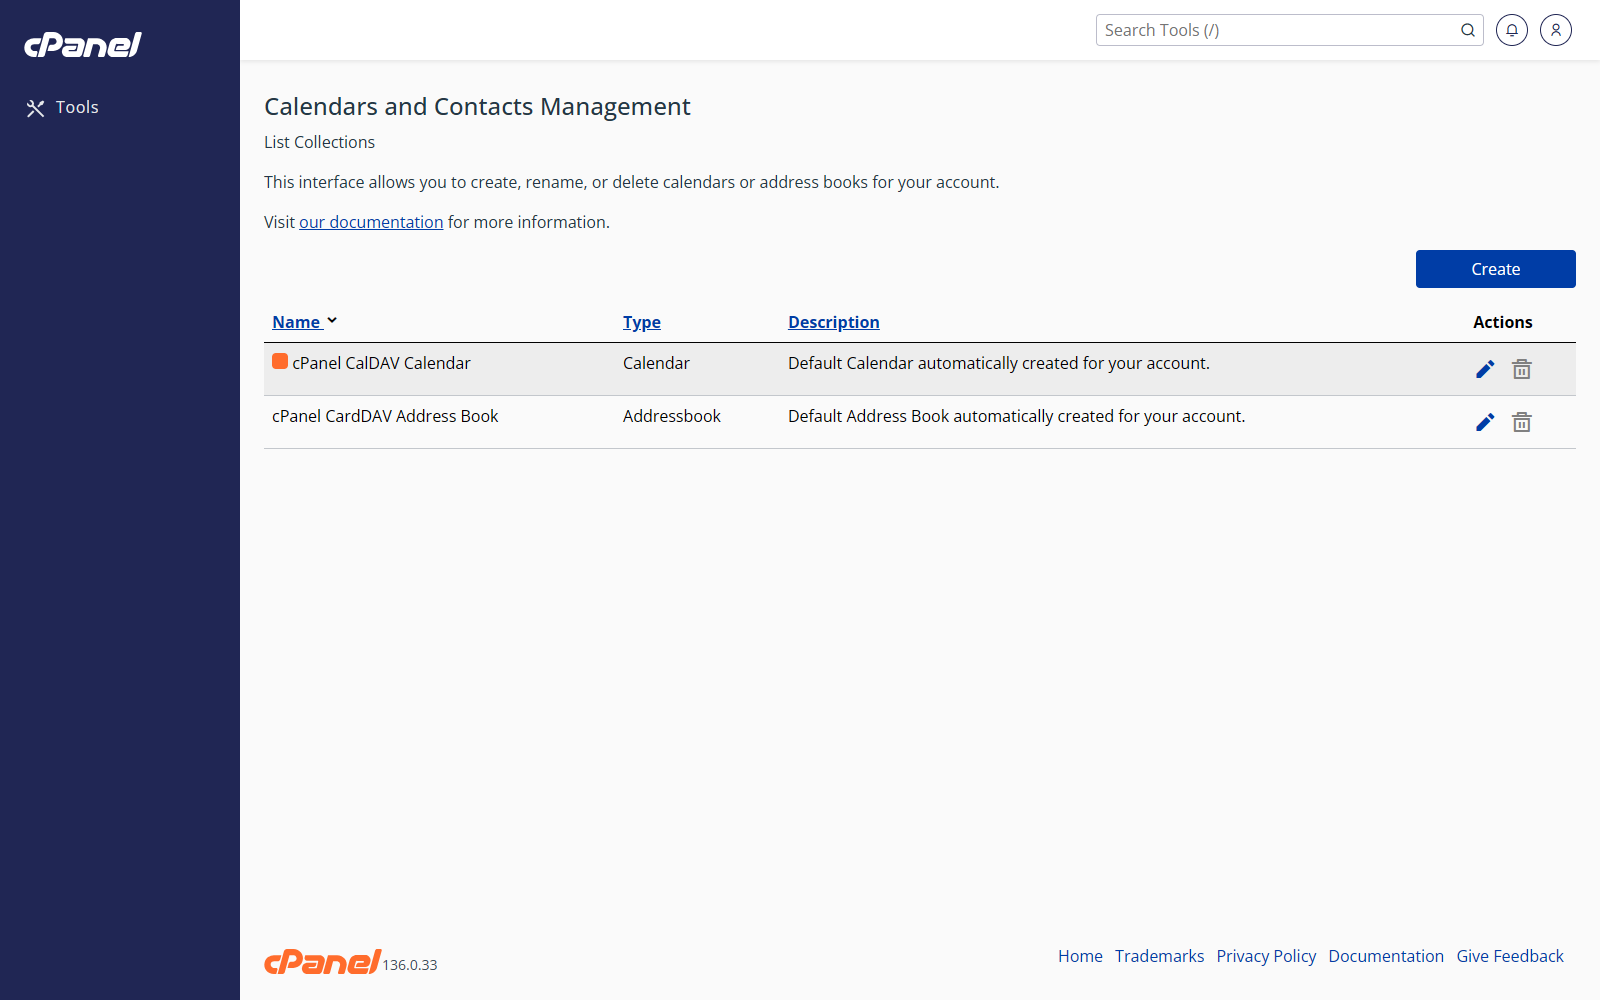The image size is (1600, 1000).
Task: Open the Give Feedback footer link
Action: [1510, 956]
